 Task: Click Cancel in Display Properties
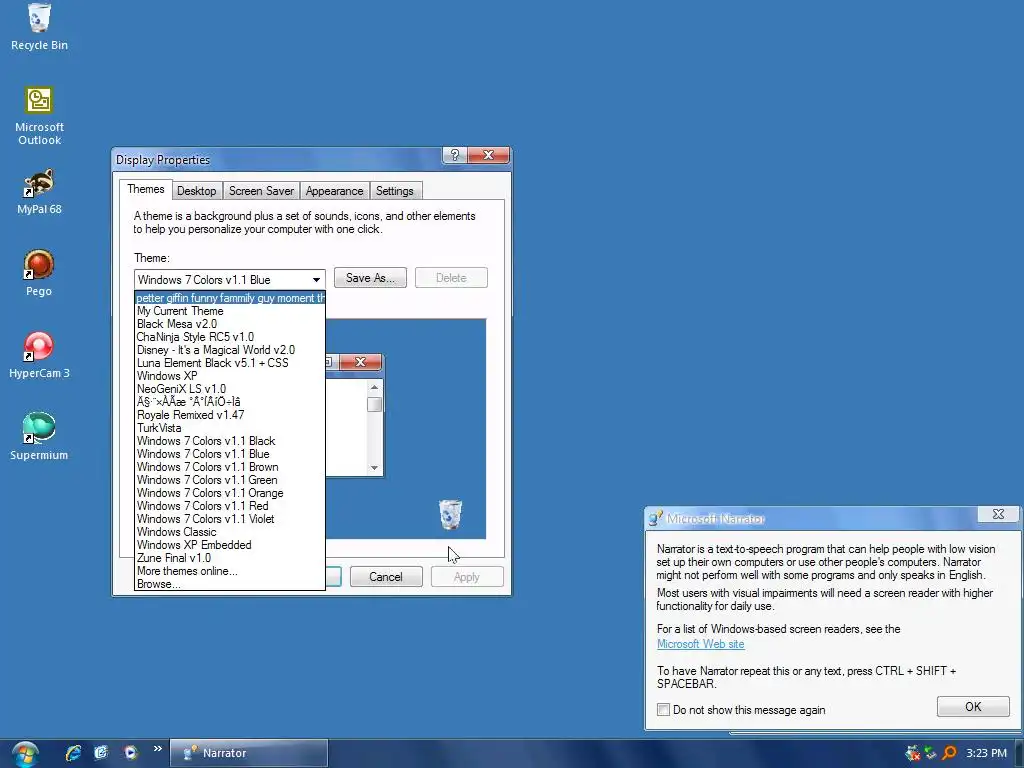386,577
